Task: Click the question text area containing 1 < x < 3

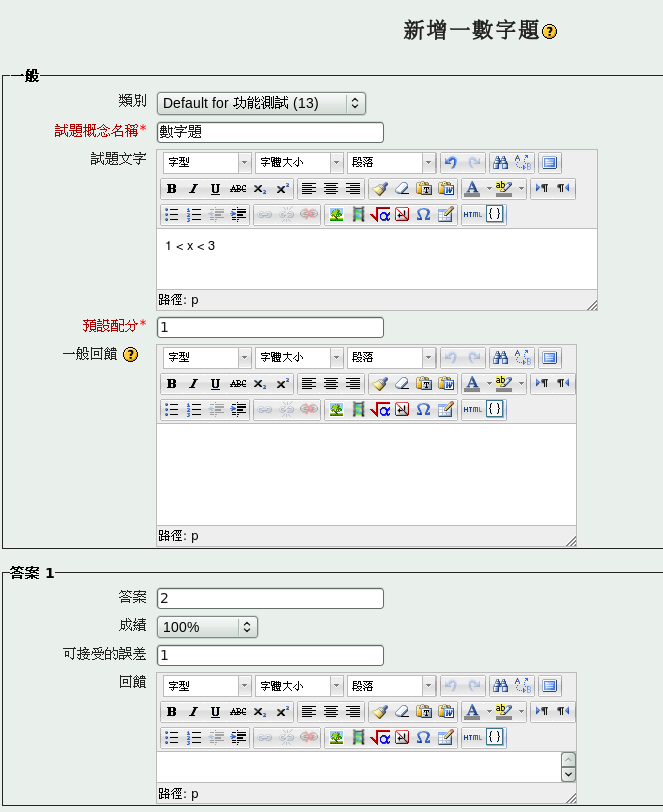Action: coord(376,258)
